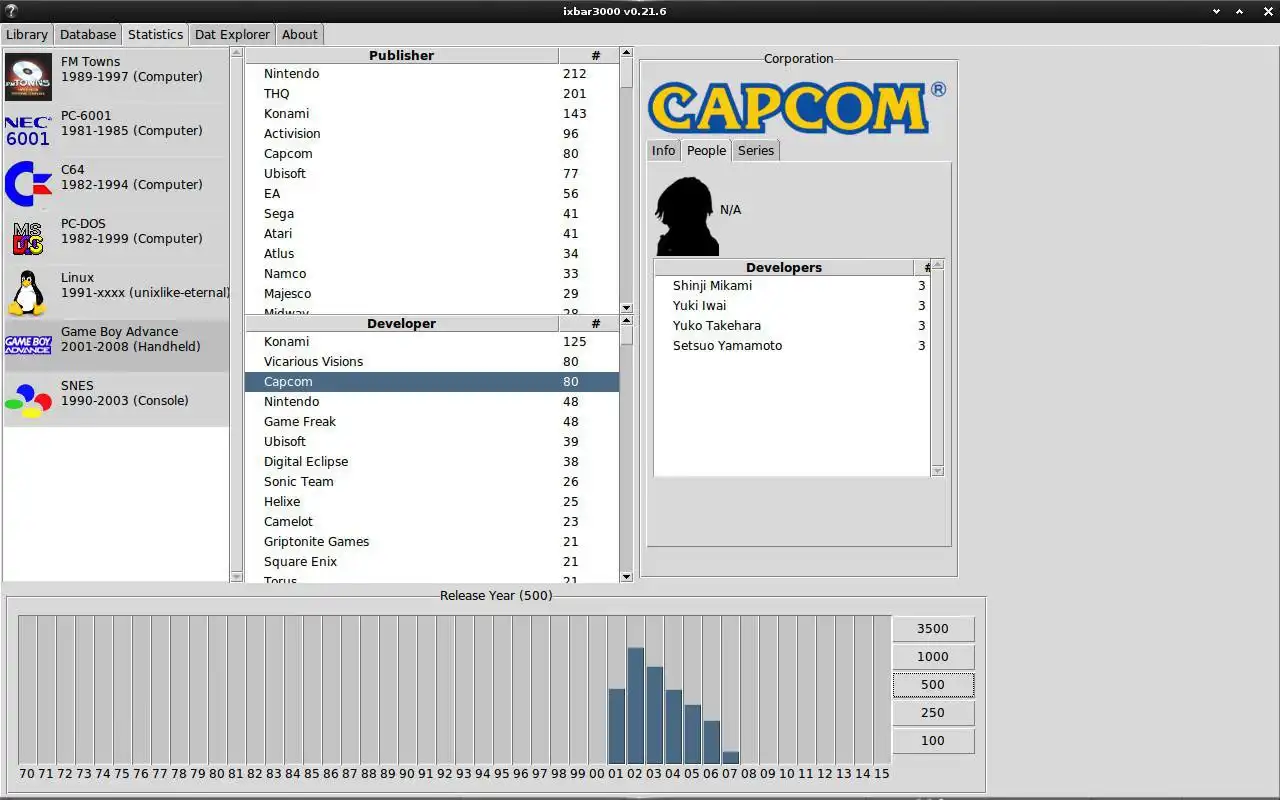Select Sonic Team in the Developer list

pos(432,482)
